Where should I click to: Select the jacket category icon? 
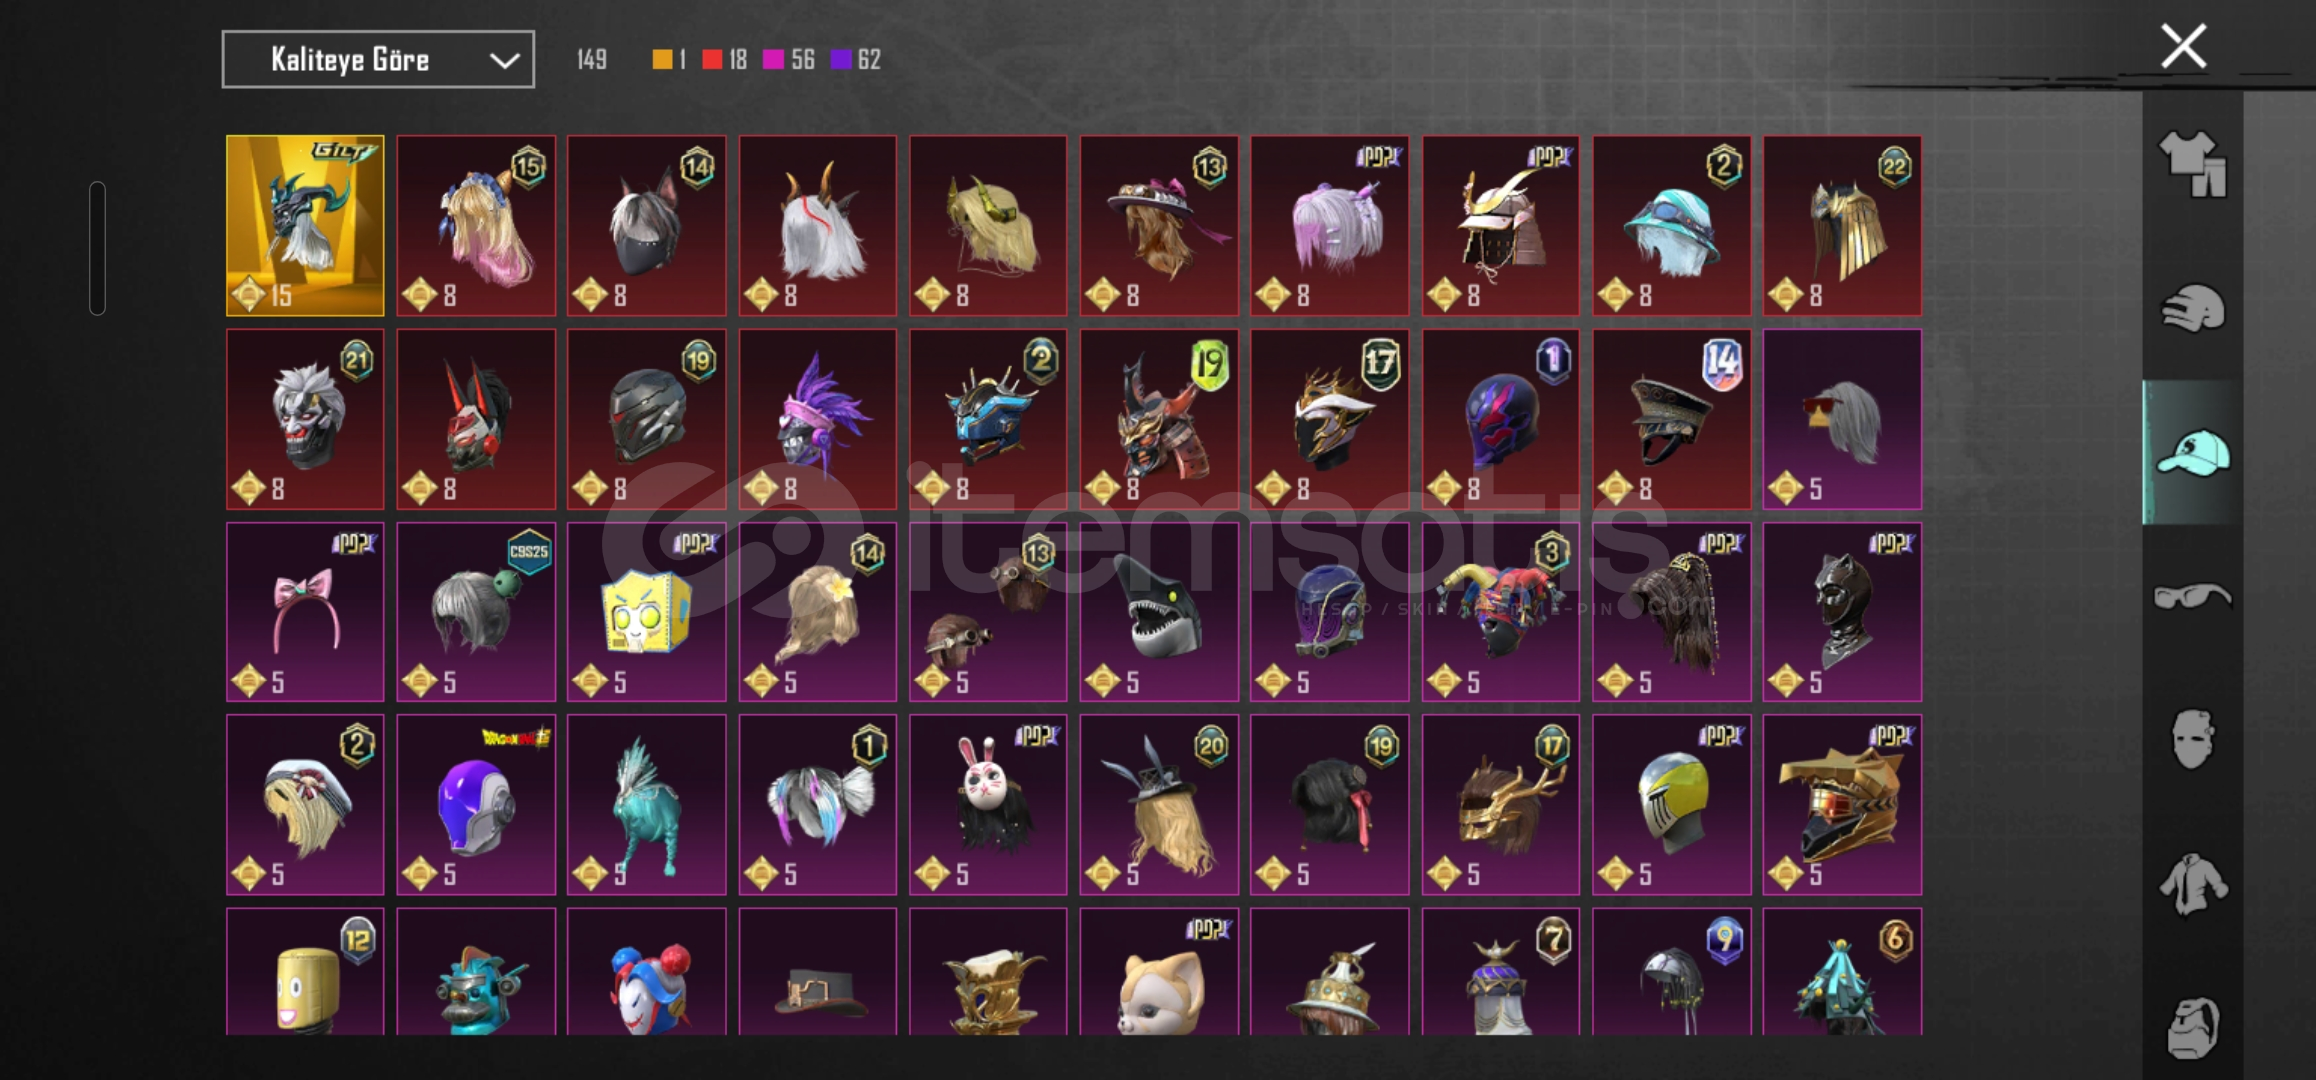2192,884
